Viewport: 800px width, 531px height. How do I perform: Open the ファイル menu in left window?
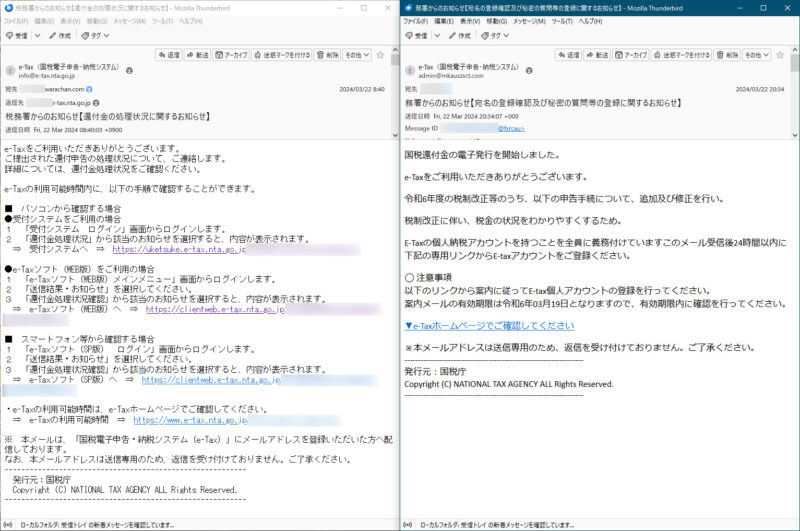coord(17,21)
